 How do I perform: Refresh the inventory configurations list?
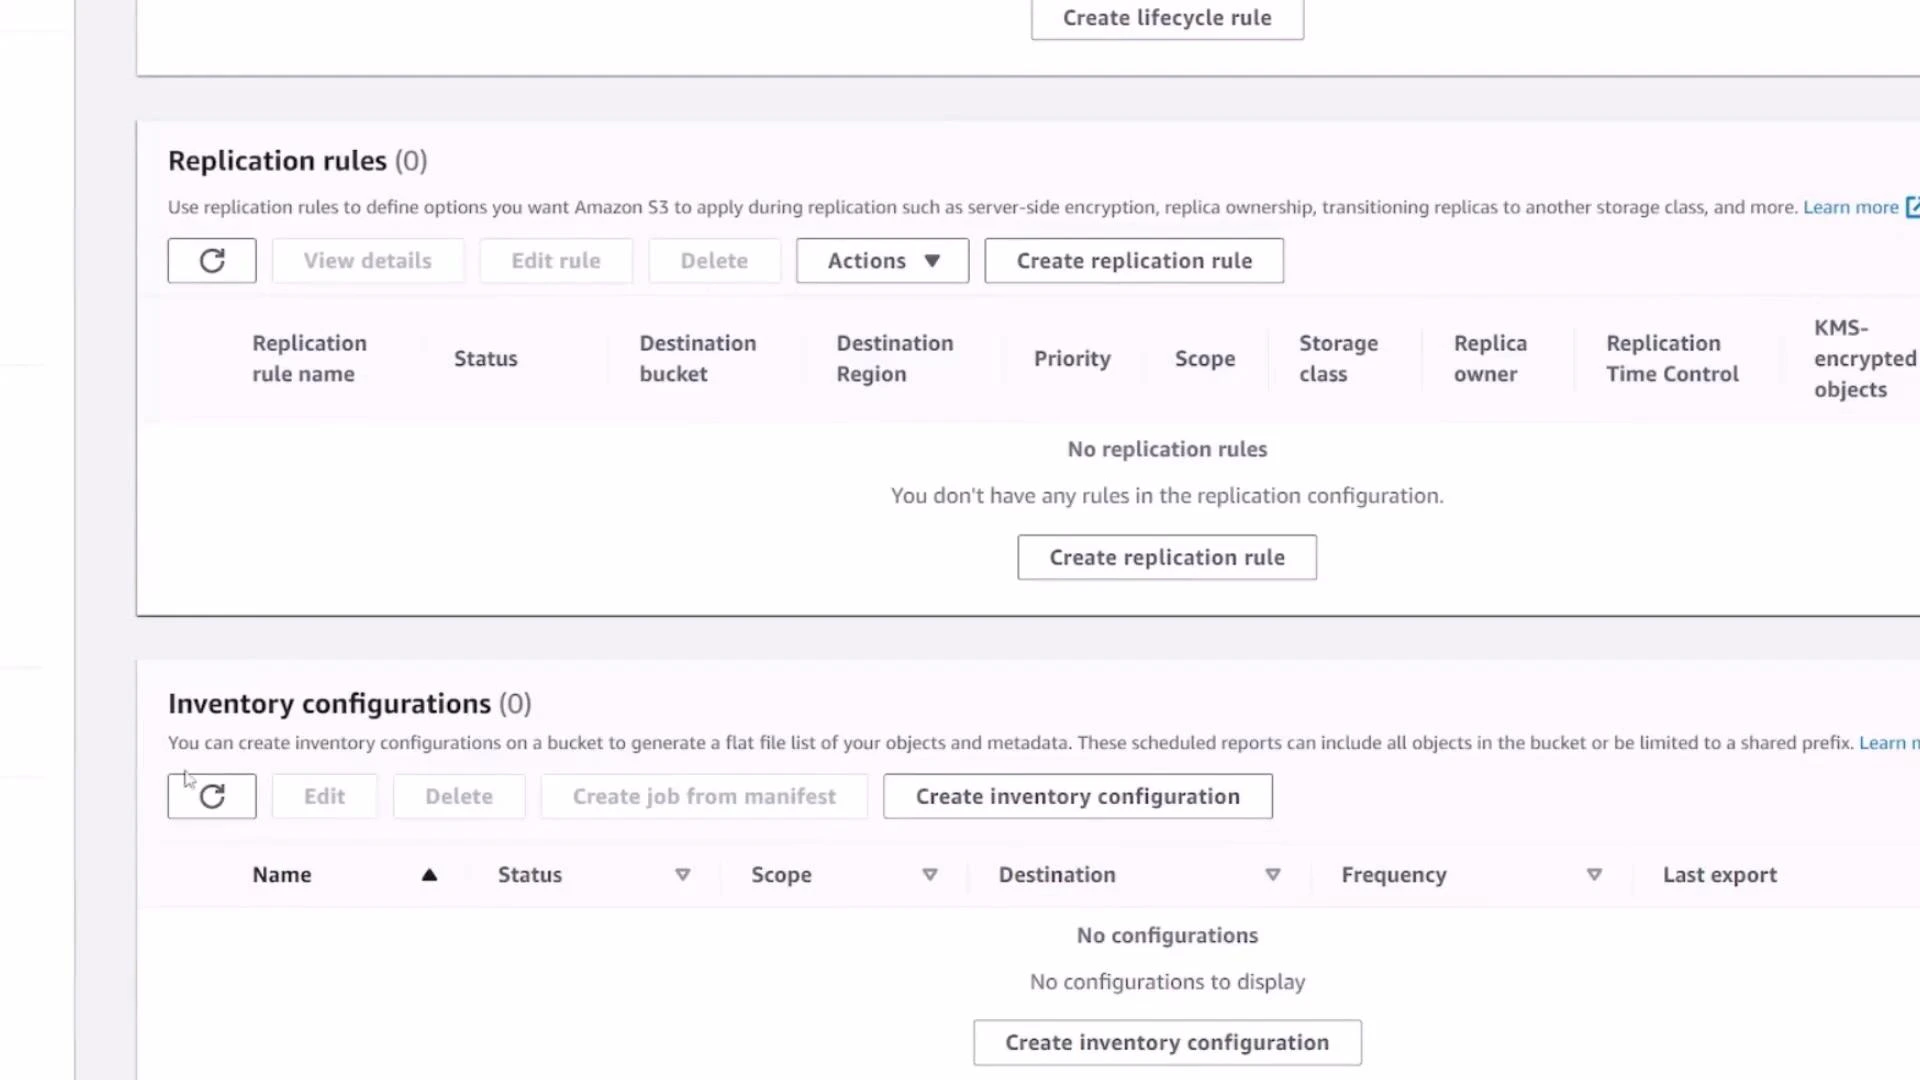point(212,796)
